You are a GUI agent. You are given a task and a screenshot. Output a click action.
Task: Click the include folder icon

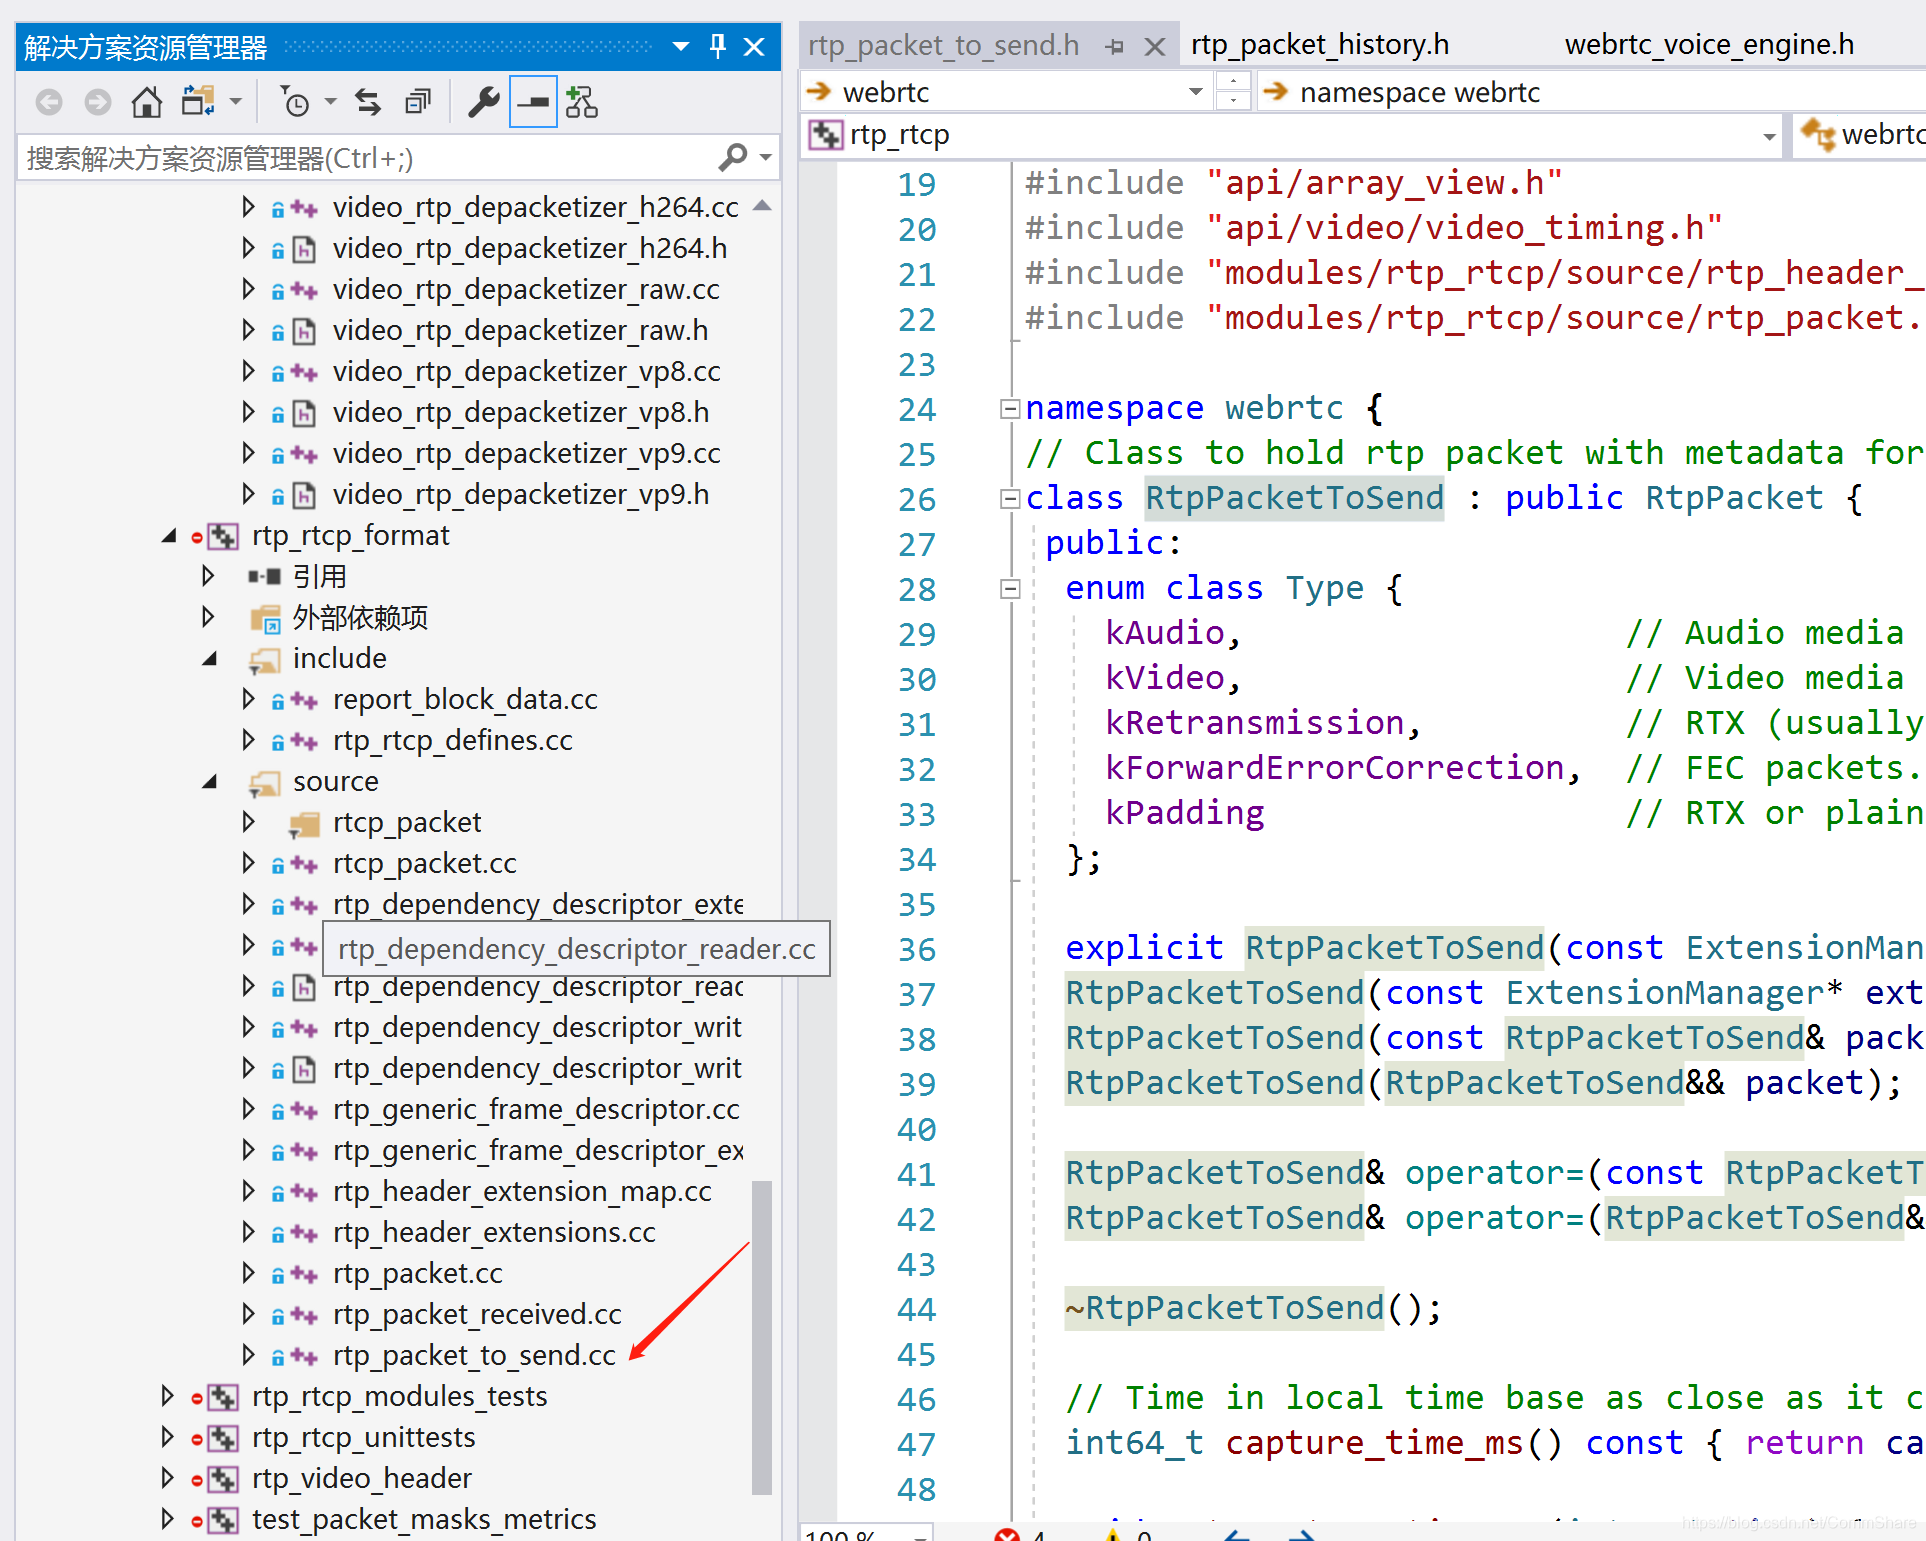point(264,660)
